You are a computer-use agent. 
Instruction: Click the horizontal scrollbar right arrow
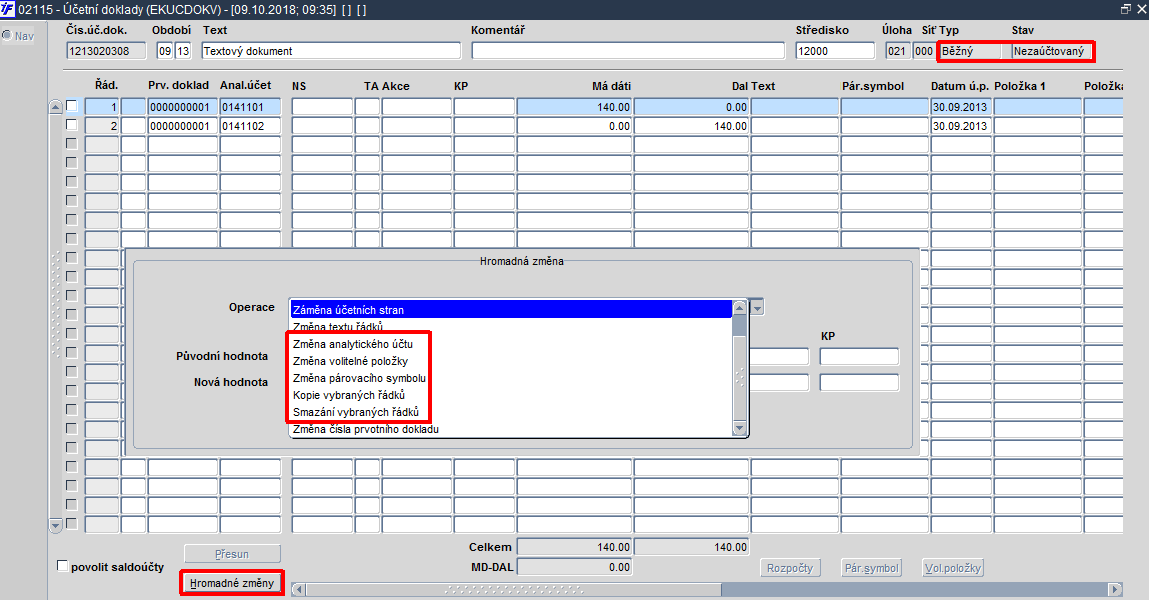click(x=1115, y=589)
